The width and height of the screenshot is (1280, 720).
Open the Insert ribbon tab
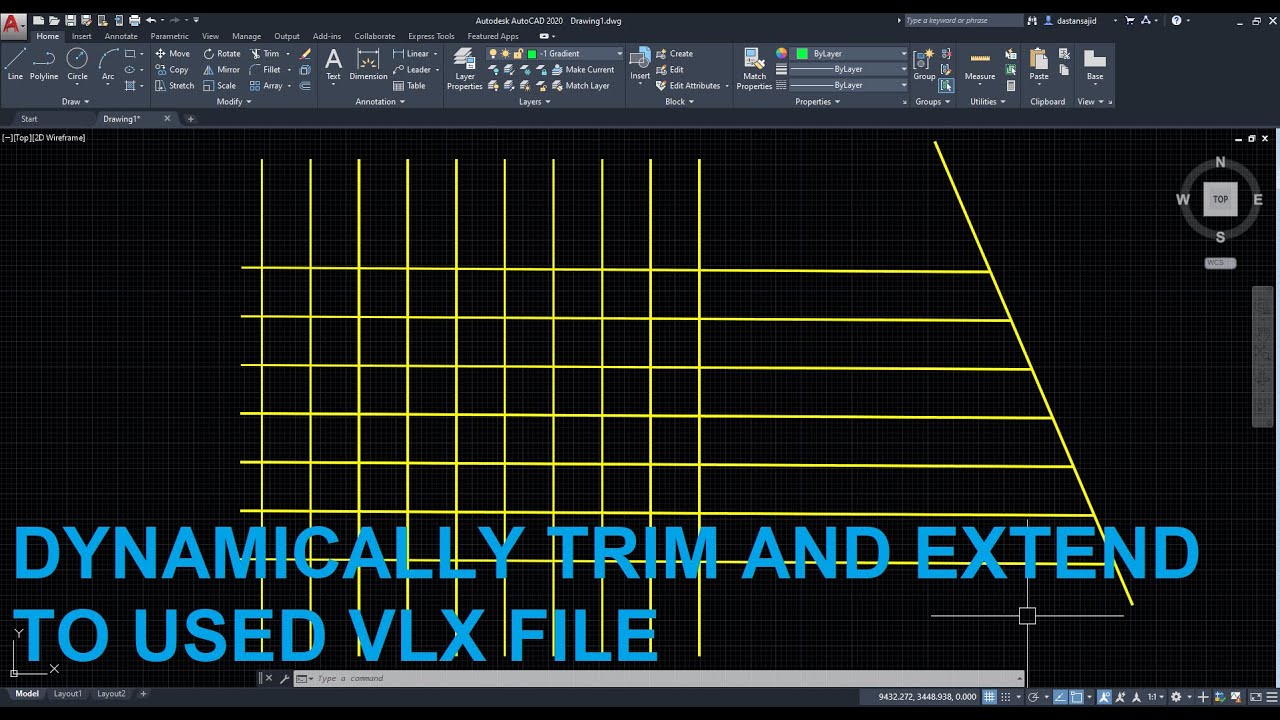click(82, 36)
